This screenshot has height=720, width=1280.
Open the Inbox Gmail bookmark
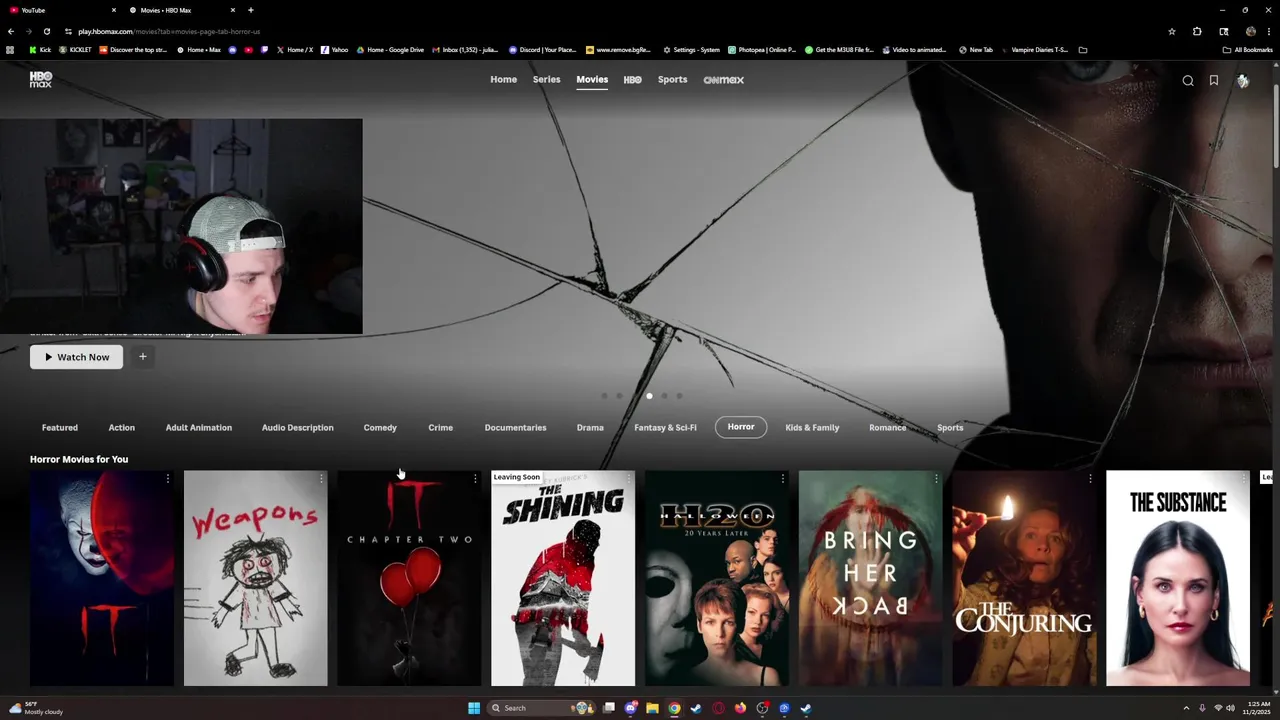(466, 50)
